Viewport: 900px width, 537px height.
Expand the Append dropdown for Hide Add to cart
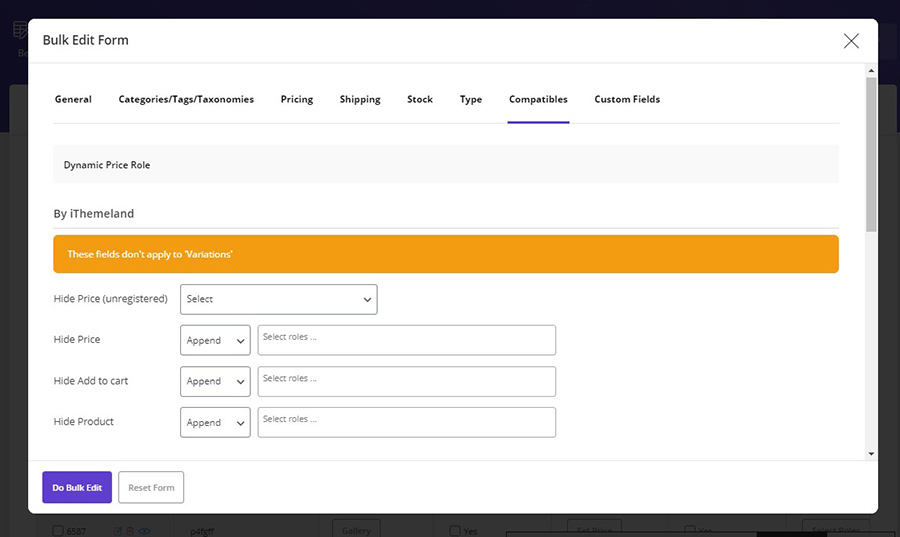(215, 382)
